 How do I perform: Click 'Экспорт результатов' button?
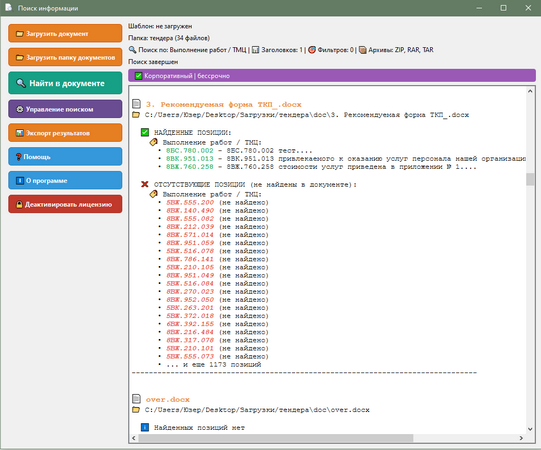coord(65,133)
